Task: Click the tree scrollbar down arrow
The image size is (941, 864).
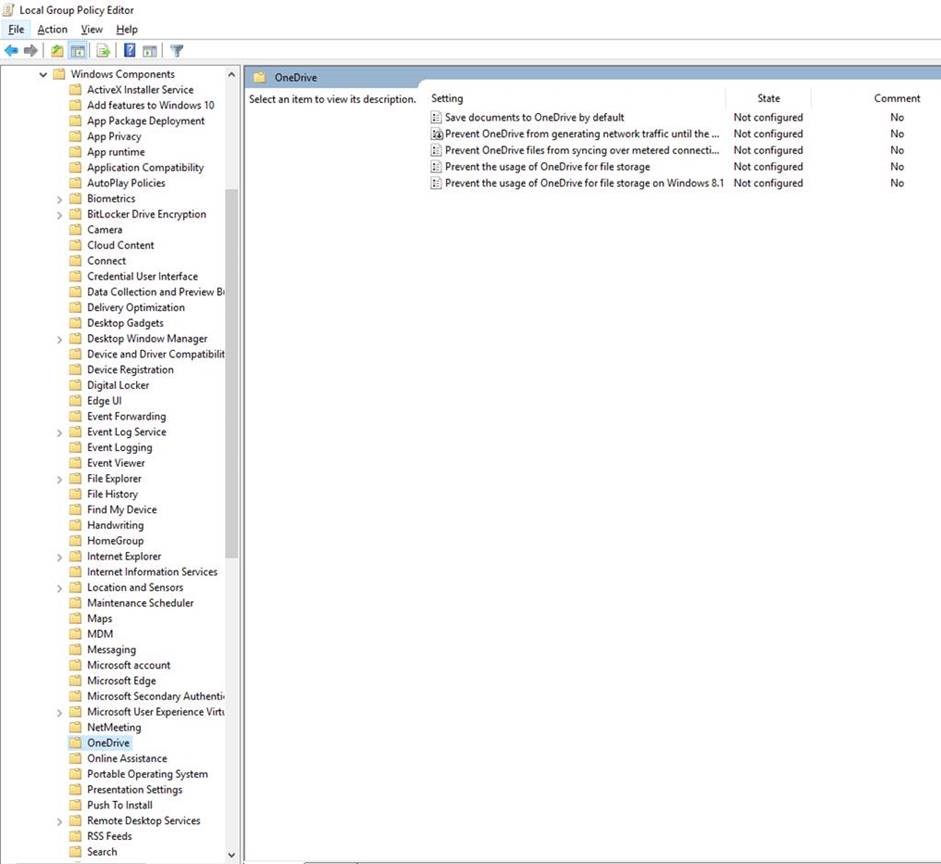Action: pos(232,854)
